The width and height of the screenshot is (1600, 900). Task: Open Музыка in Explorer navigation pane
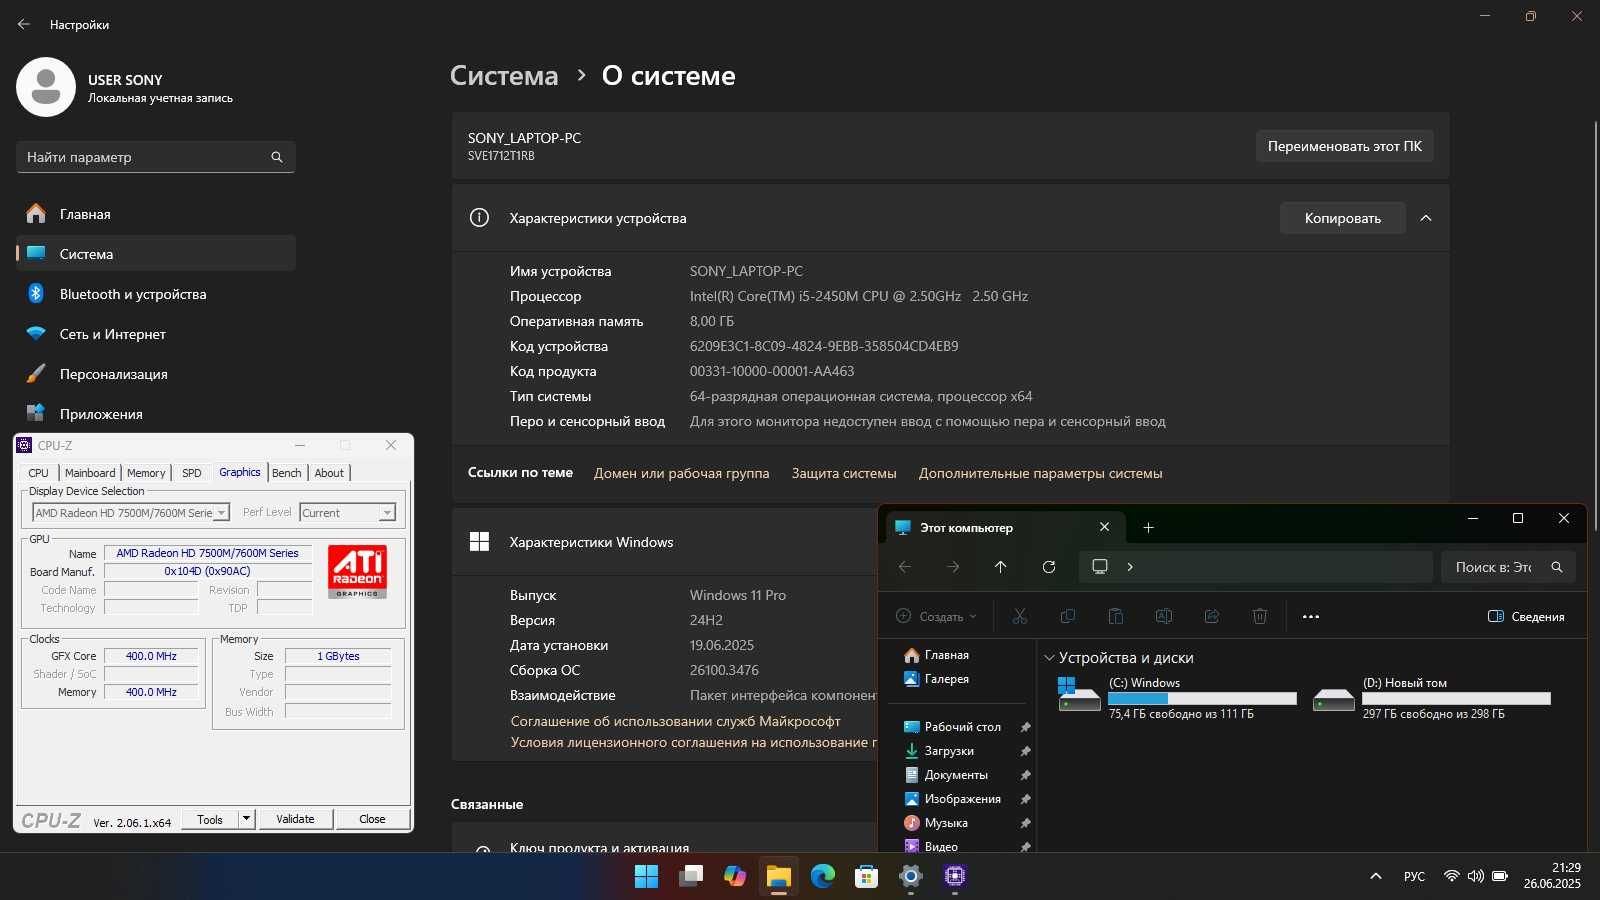pyautogui.click(x=945, y=823)
